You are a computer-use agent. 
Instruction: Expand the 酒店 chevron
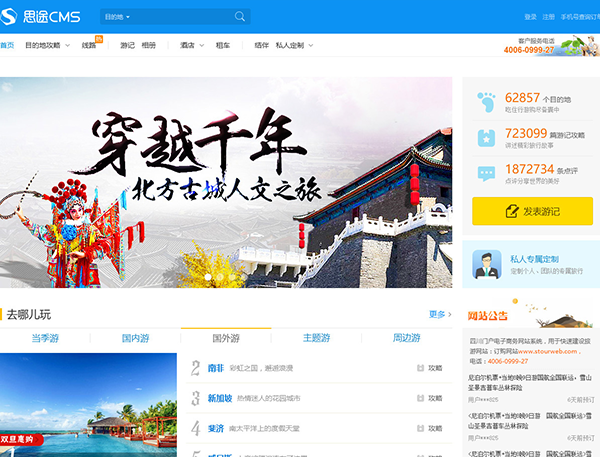tap(202, 46)
